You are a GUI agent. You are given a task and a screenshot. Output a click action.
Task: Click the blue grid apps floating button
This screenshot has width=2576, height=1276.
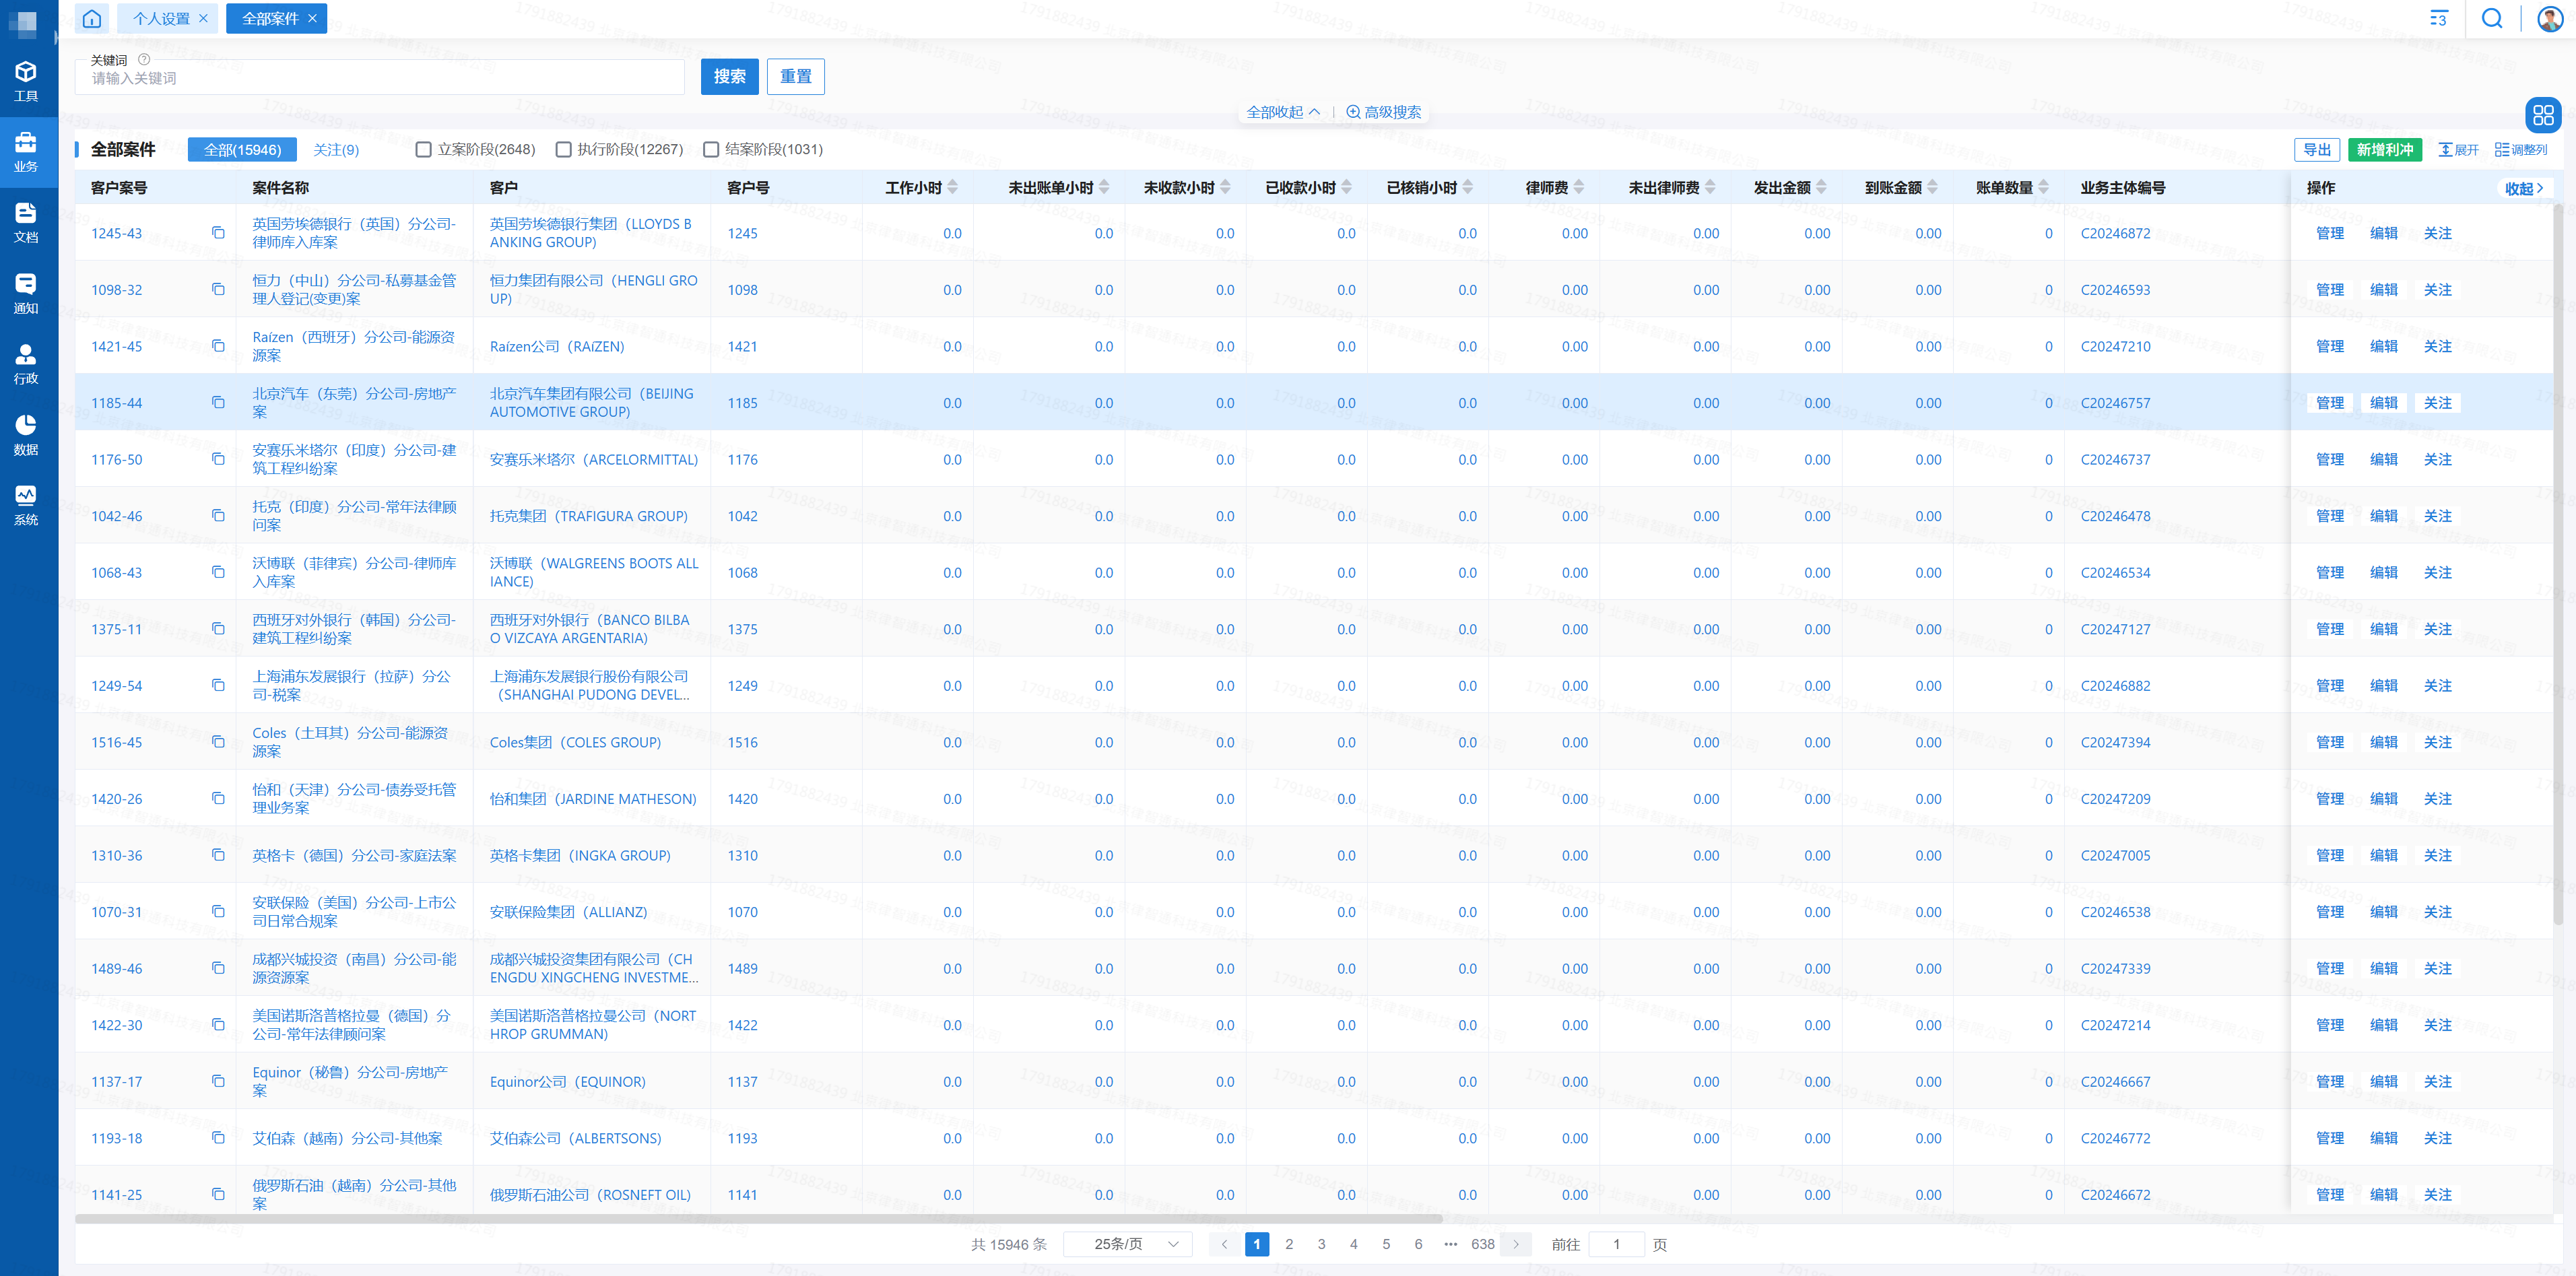2543,115
